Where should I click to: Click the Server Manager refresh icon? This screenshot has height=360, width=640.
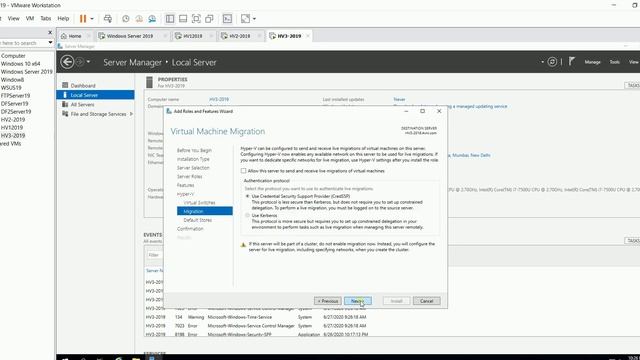pos(552,62)
